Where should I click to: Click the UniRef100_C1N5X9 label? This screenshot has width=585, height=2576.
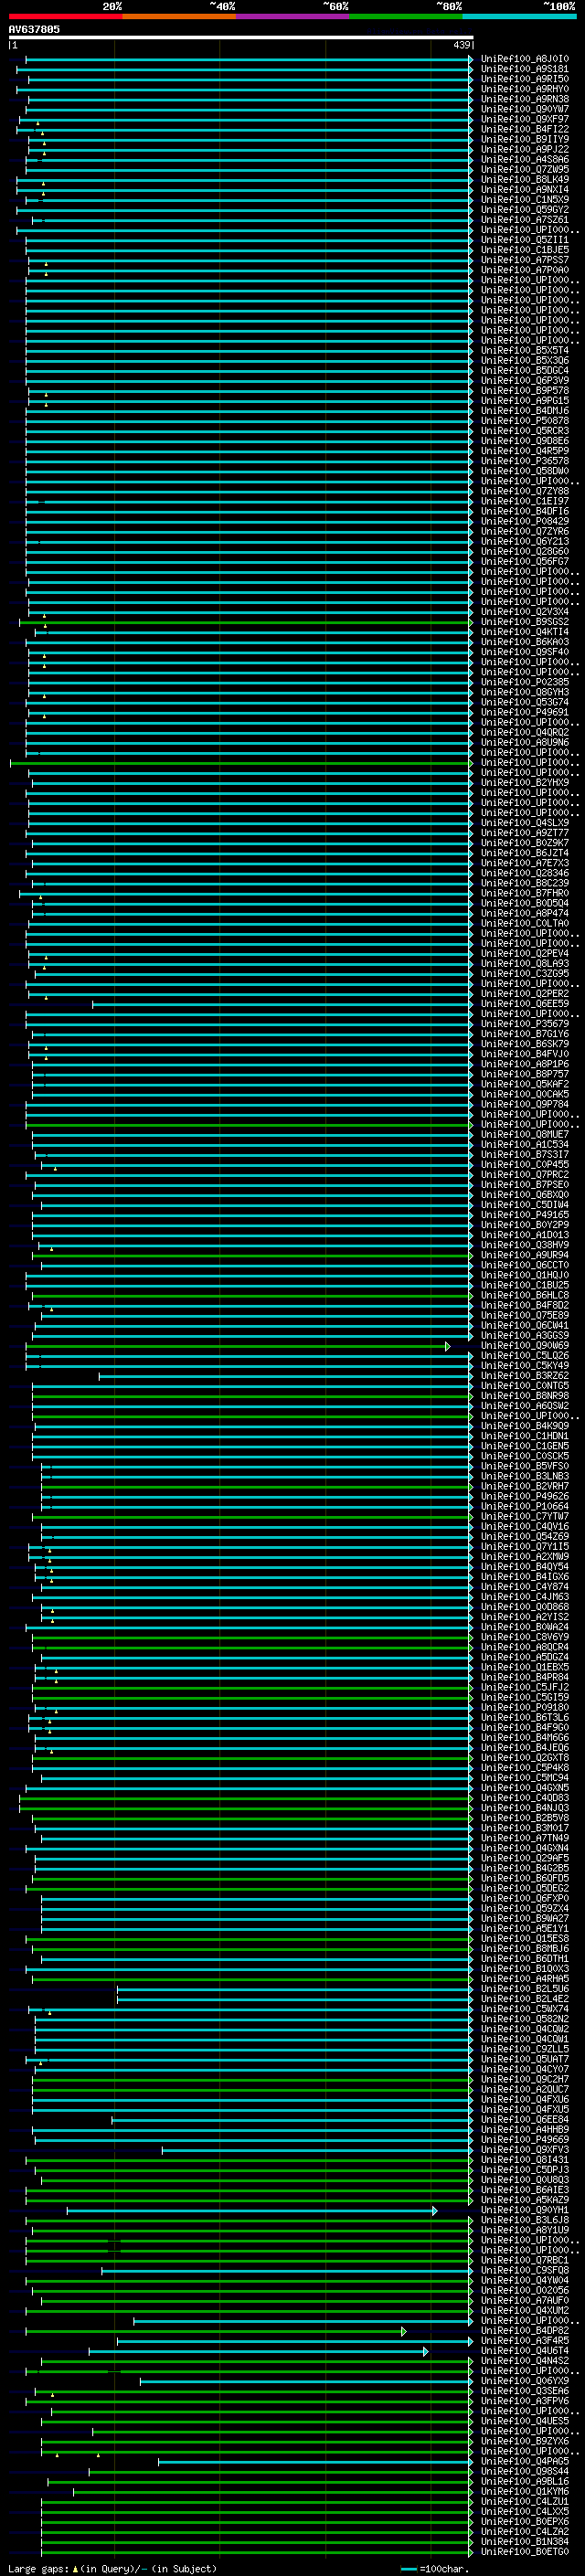click(525, 199)
